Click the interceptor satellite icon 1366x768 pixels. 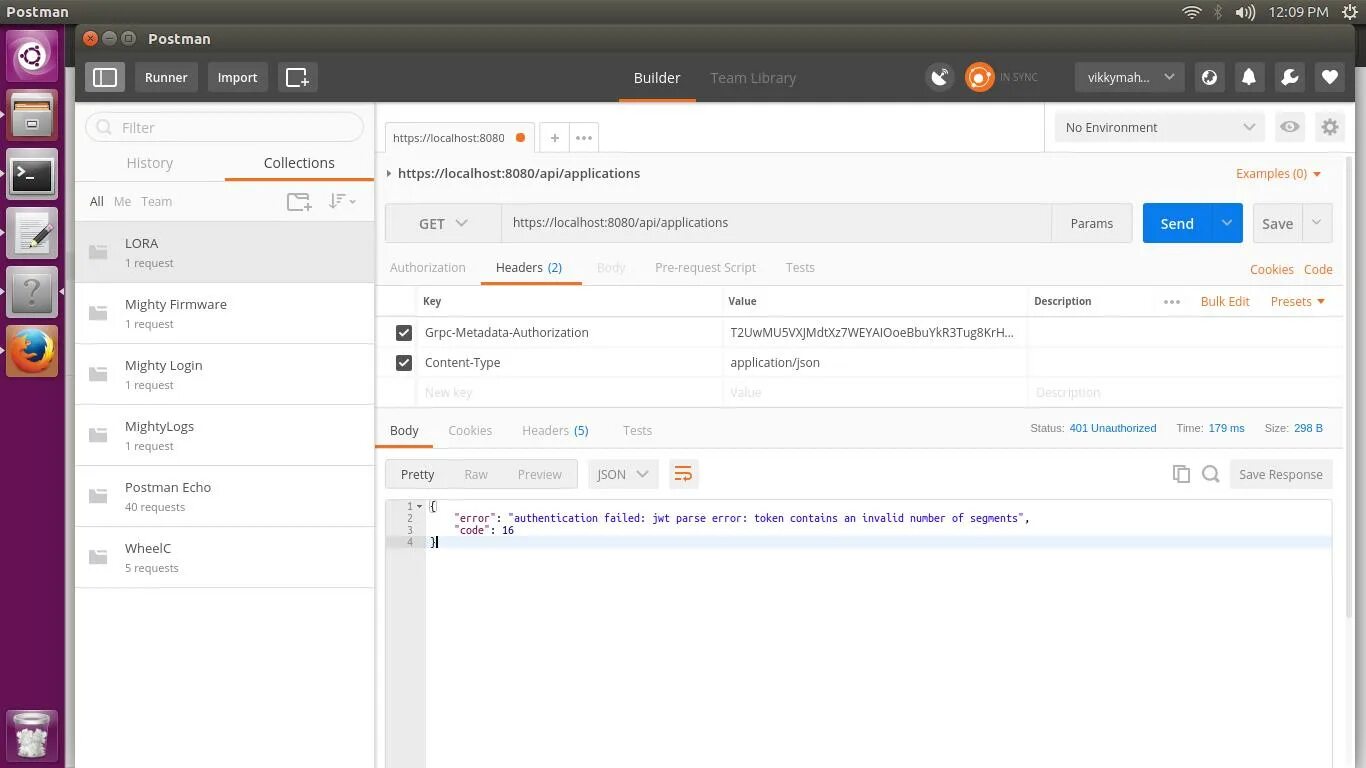point(940,77)
